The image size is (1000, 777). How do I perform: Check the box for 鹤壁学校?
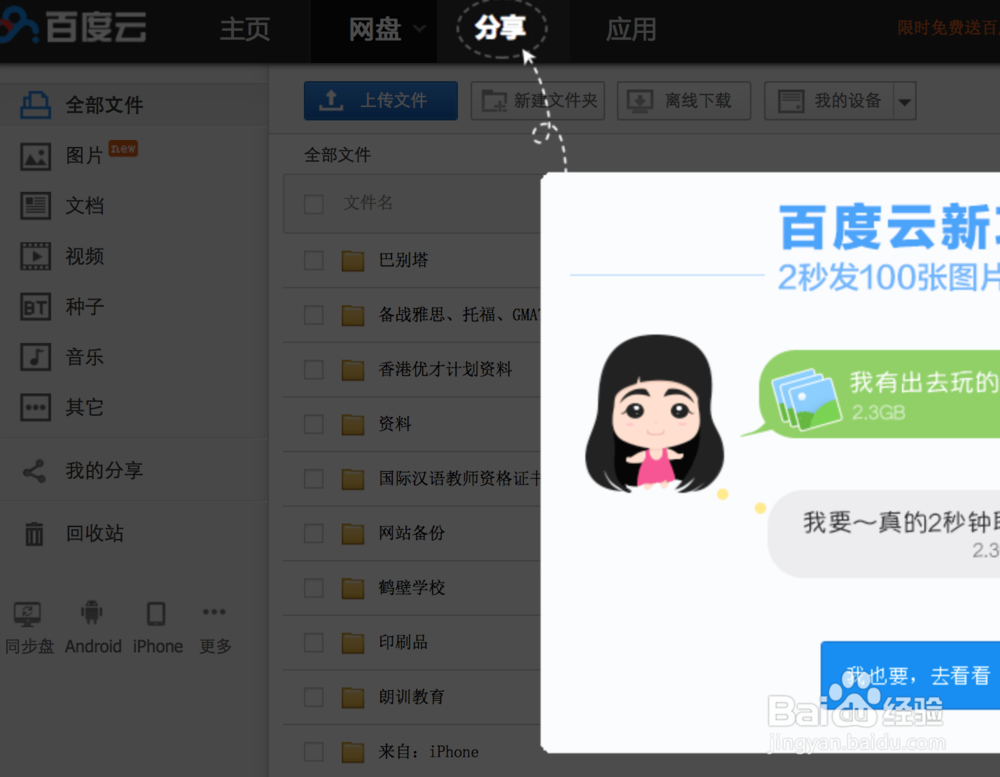[x=314, y=588]
